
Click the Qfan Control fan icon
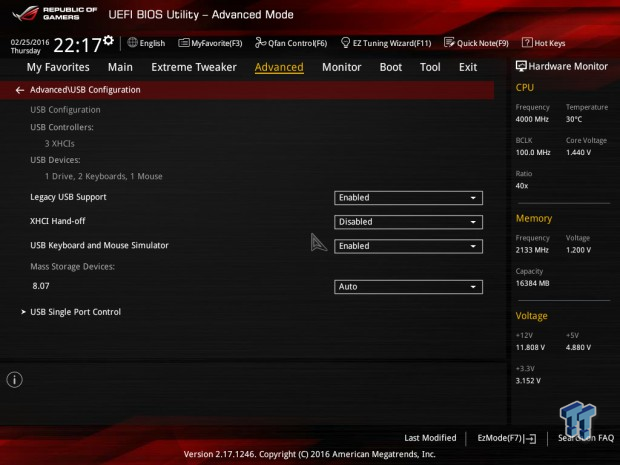point(260,43)
